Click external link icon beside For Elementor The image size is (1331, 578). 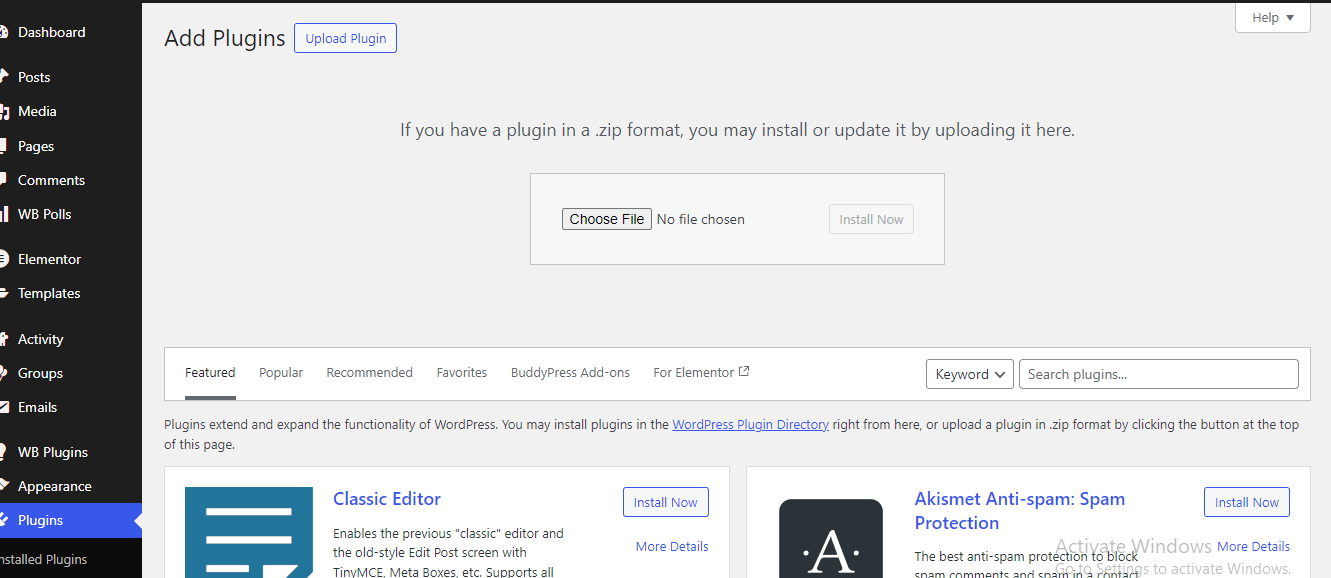point(744,372)
